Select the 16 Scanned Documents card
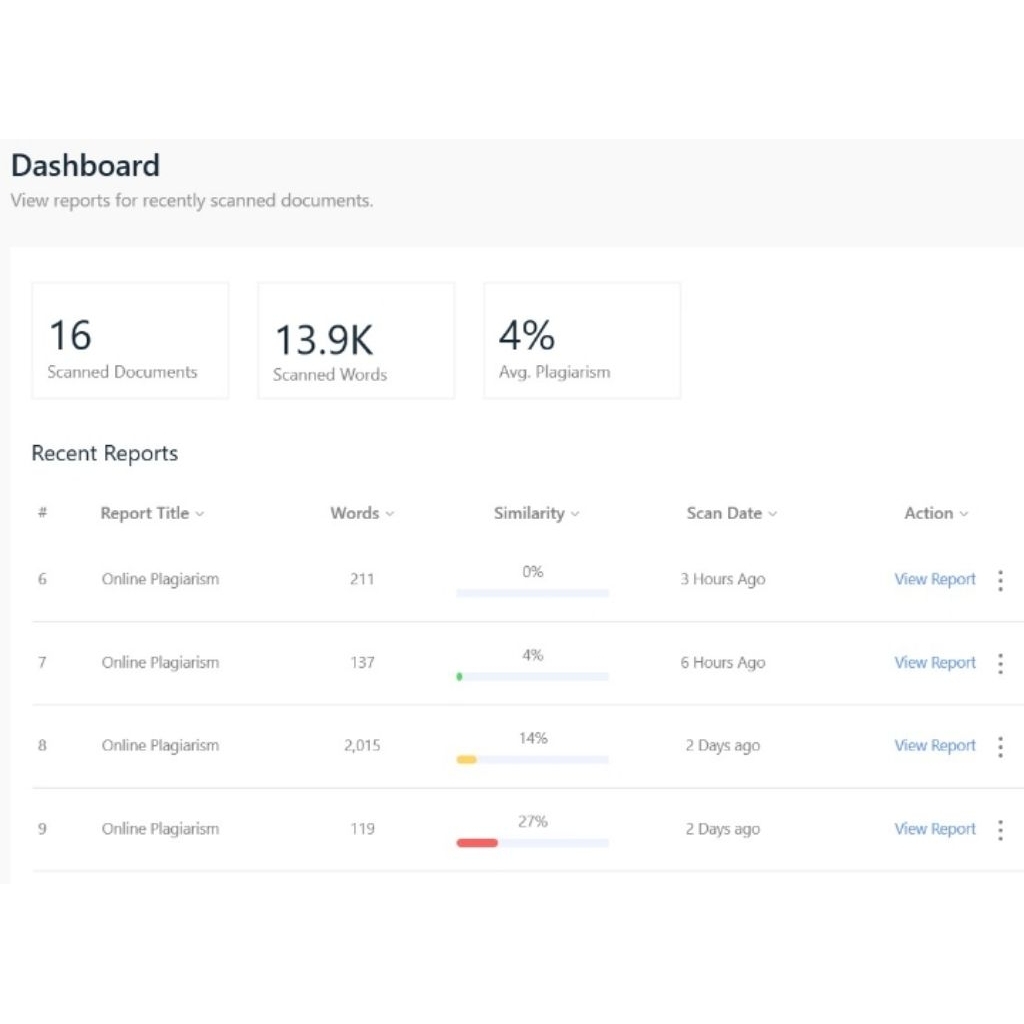The height and width of the screenshot is (1024, 1024). point(130,340)
